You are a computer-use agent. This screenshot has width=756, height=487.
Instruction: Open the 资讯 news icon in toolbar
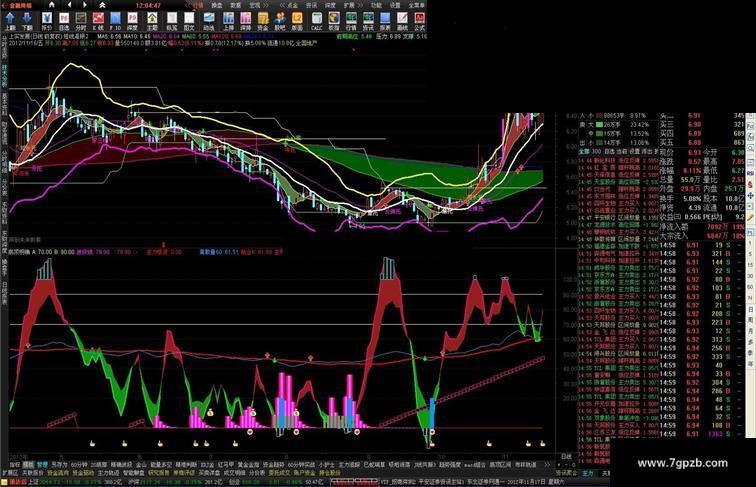coord(368,19)
